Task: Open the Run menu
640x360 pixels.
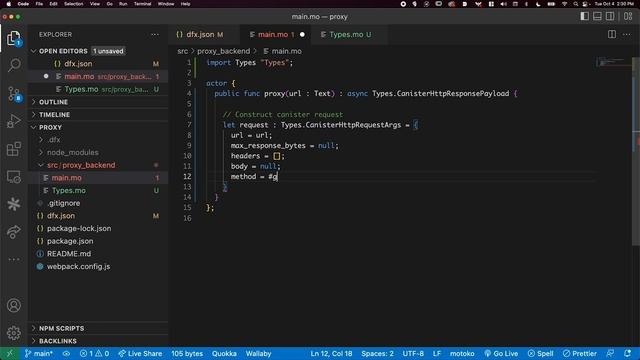Action: point(123,4)
